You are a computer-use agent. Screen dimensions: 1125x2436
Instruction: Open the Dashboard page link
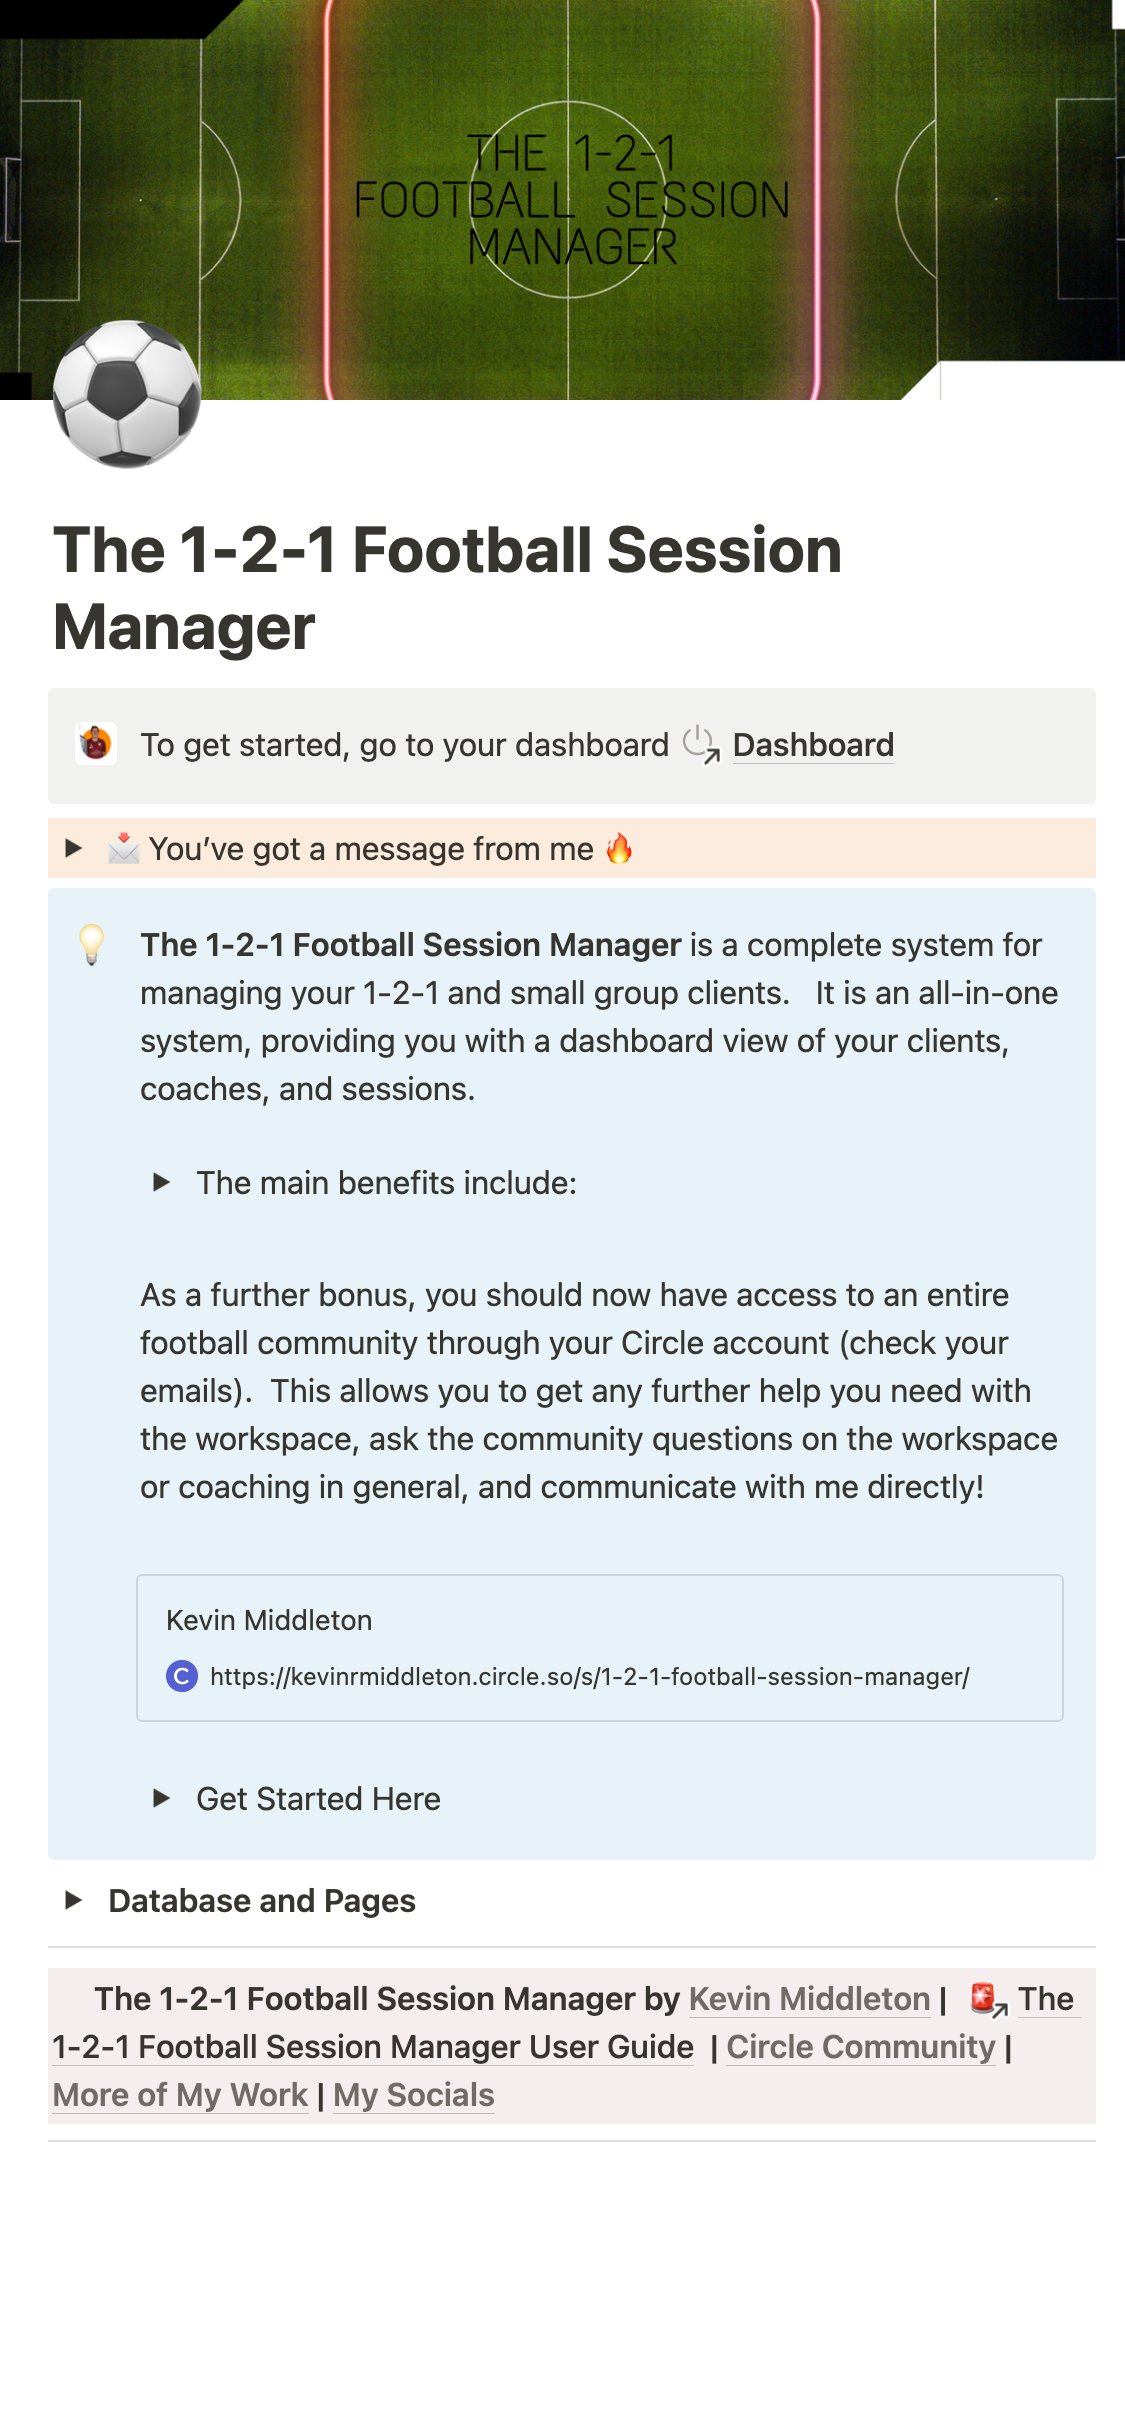pyautogui.click(x=812, y=745)
